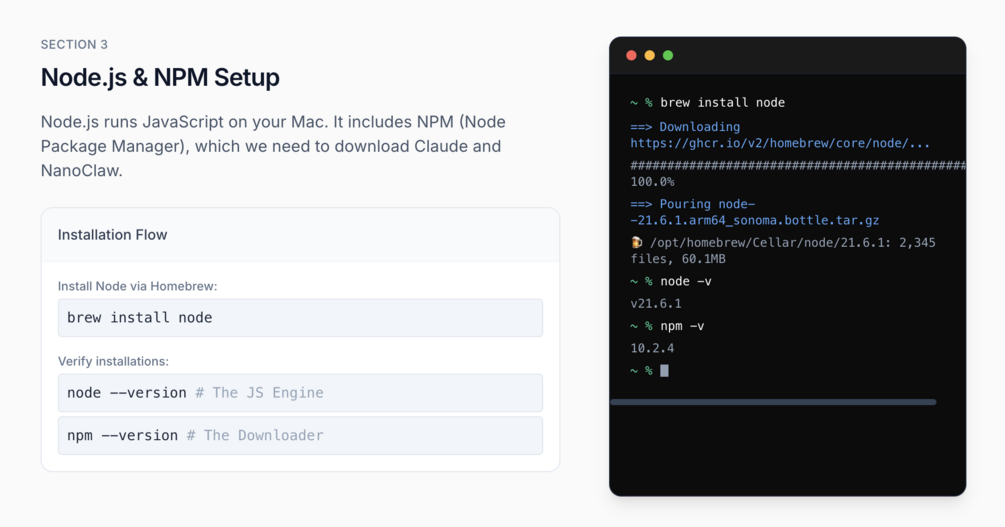
Task: Click the 'Installation Flow' card header
Action: coord(300,235)
